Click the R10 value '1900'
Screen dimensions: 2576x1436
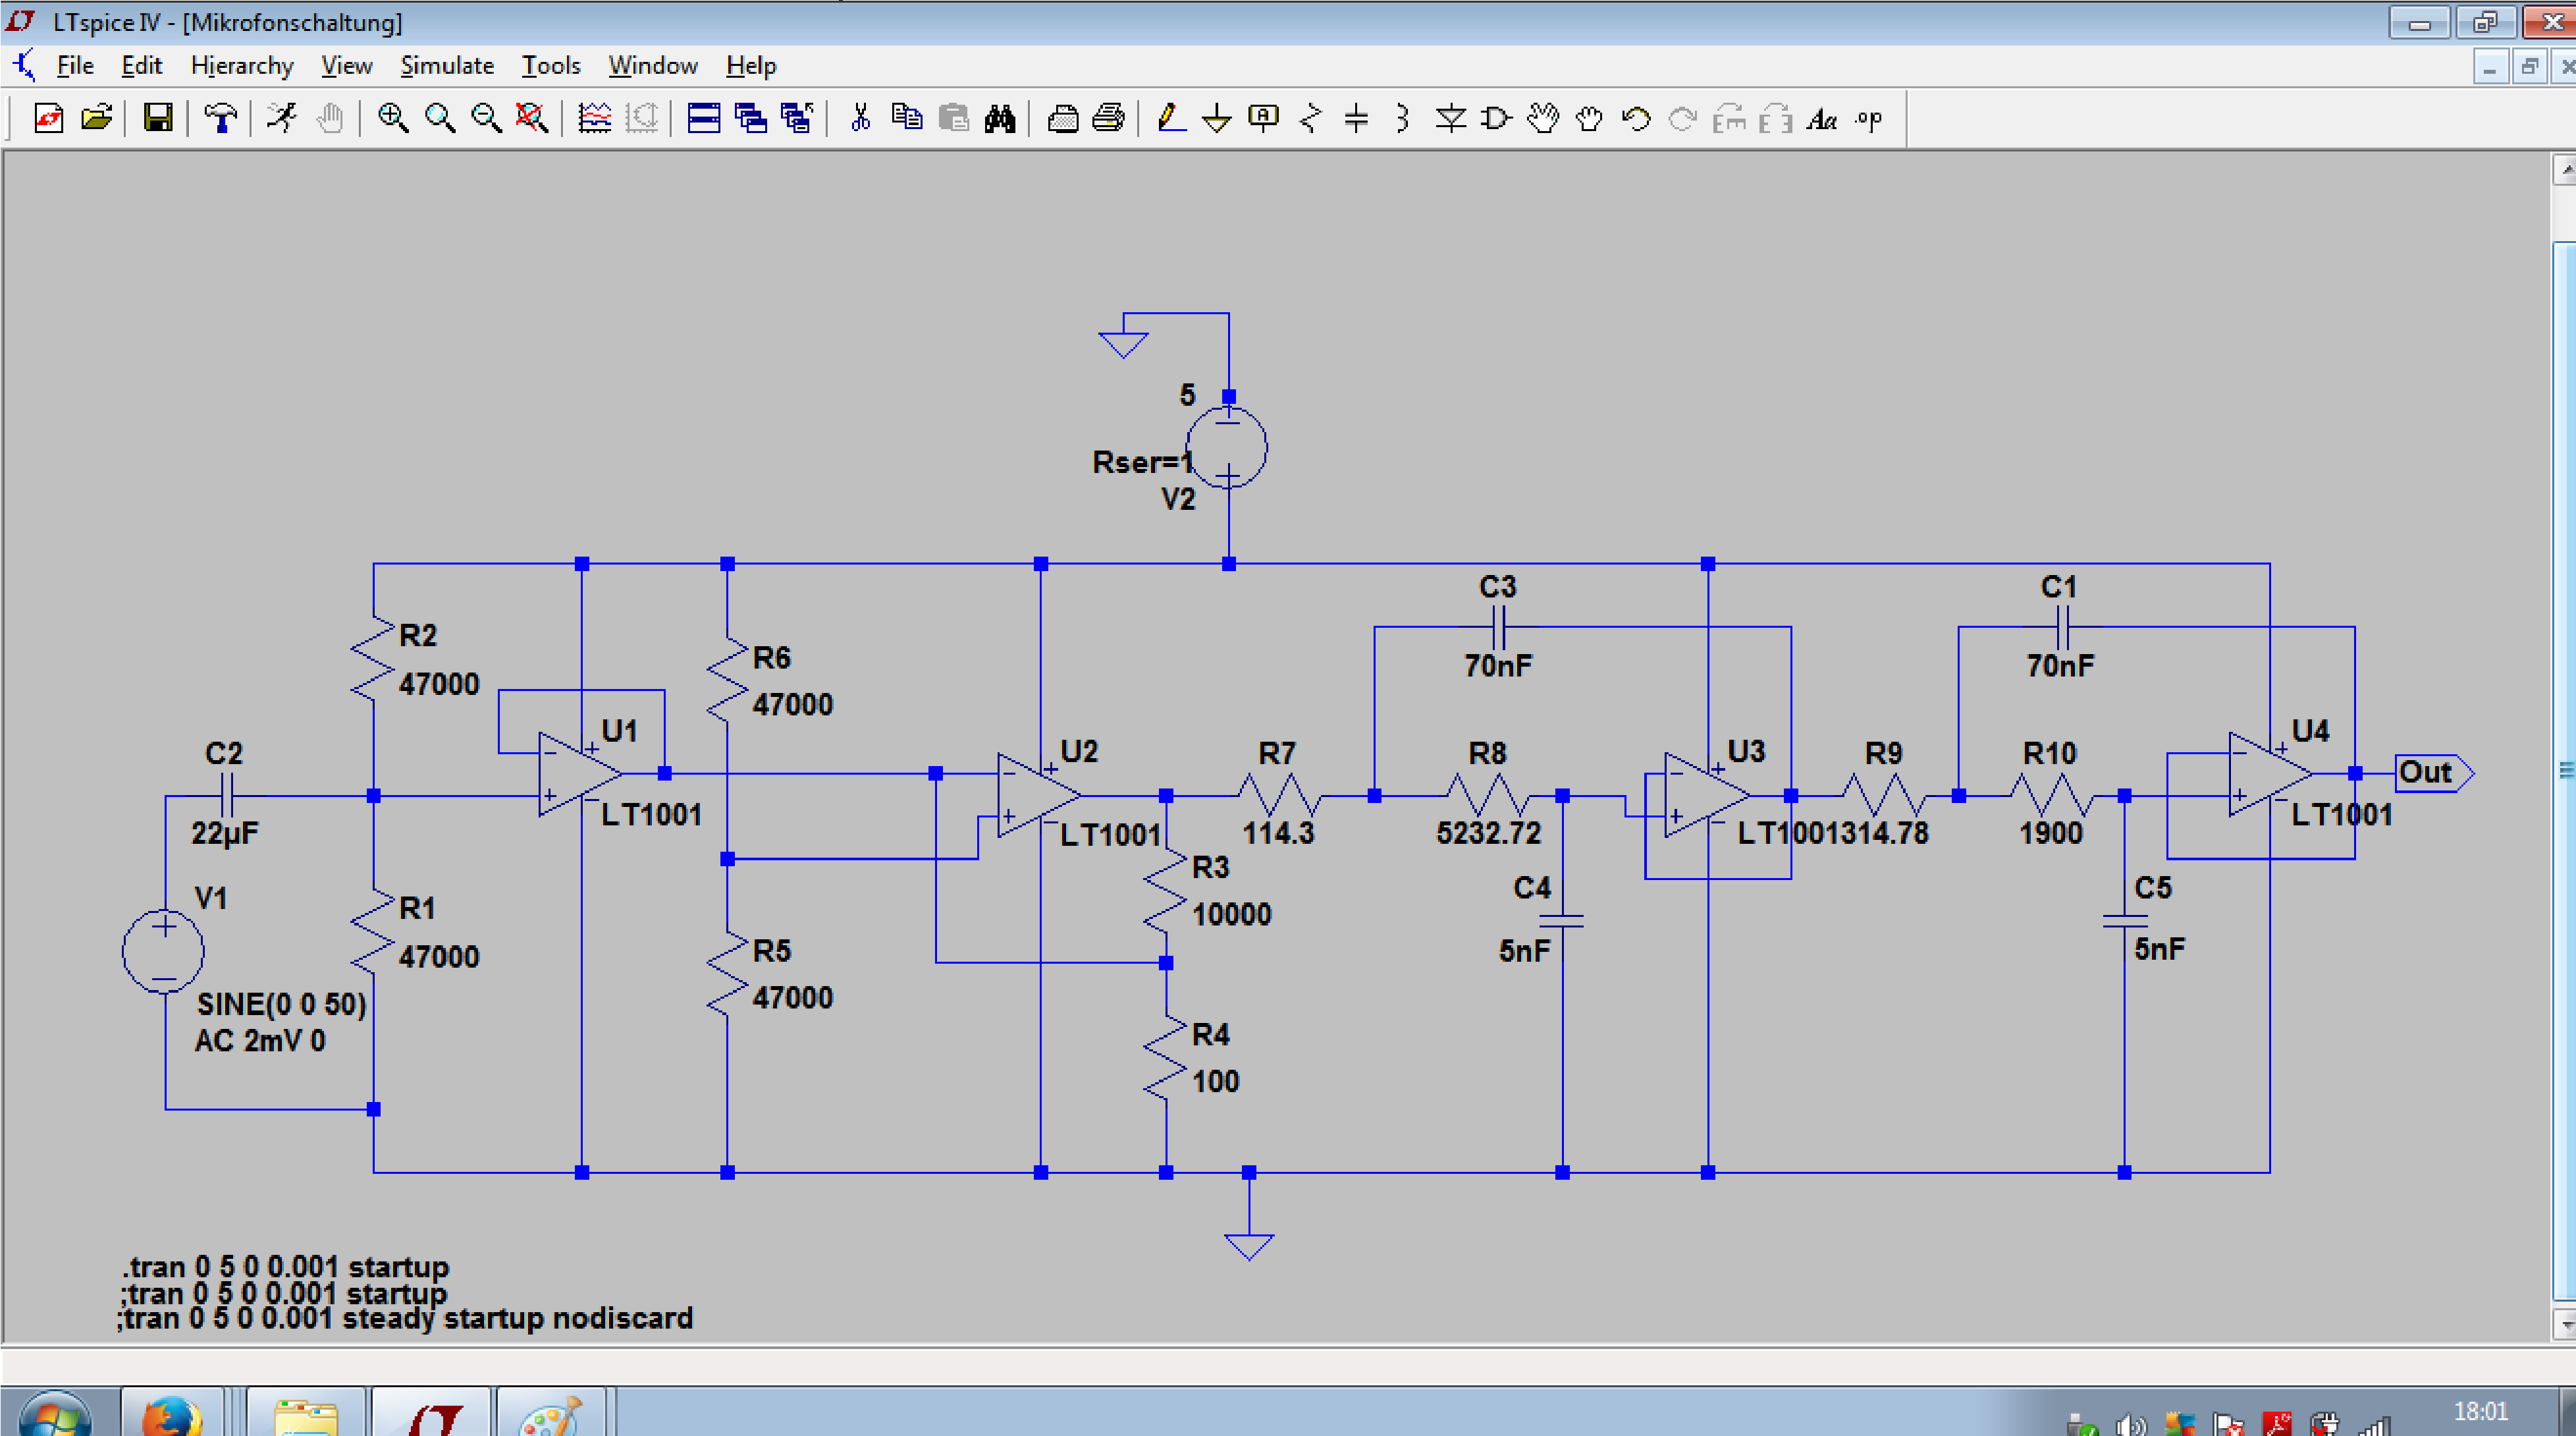point(2050,833)
